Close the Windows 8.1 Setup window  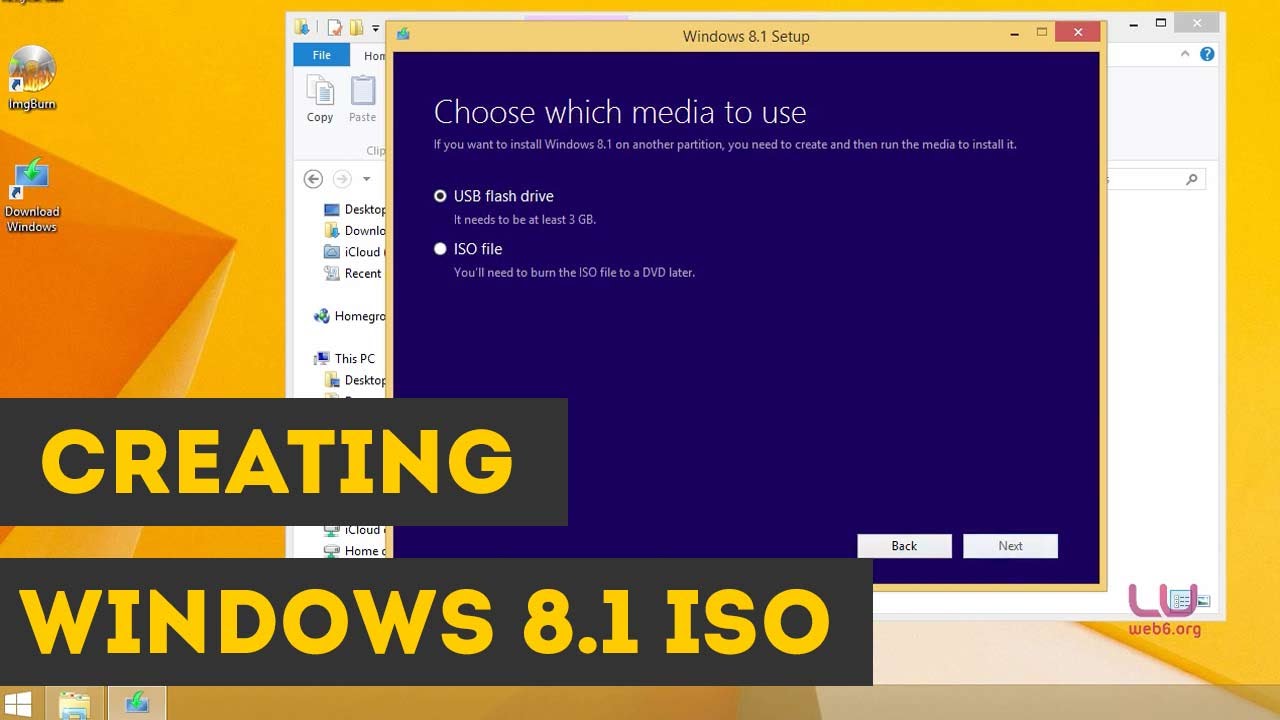(1078, 32)
